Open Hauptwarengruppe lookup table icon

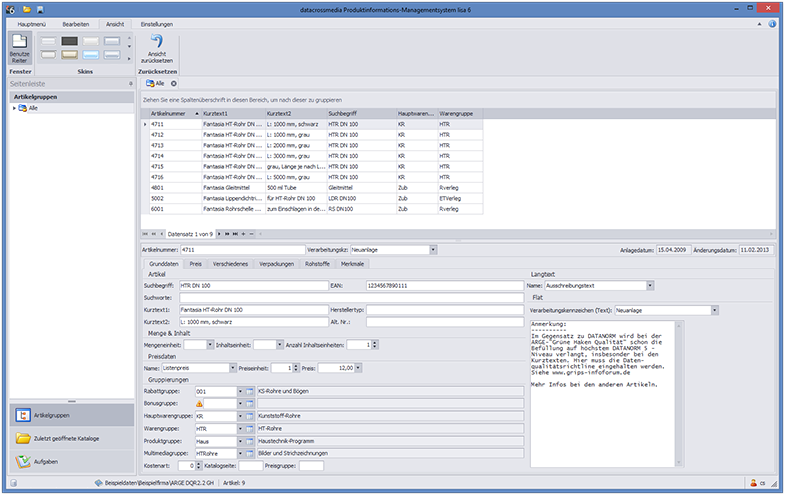pos(249,416)
